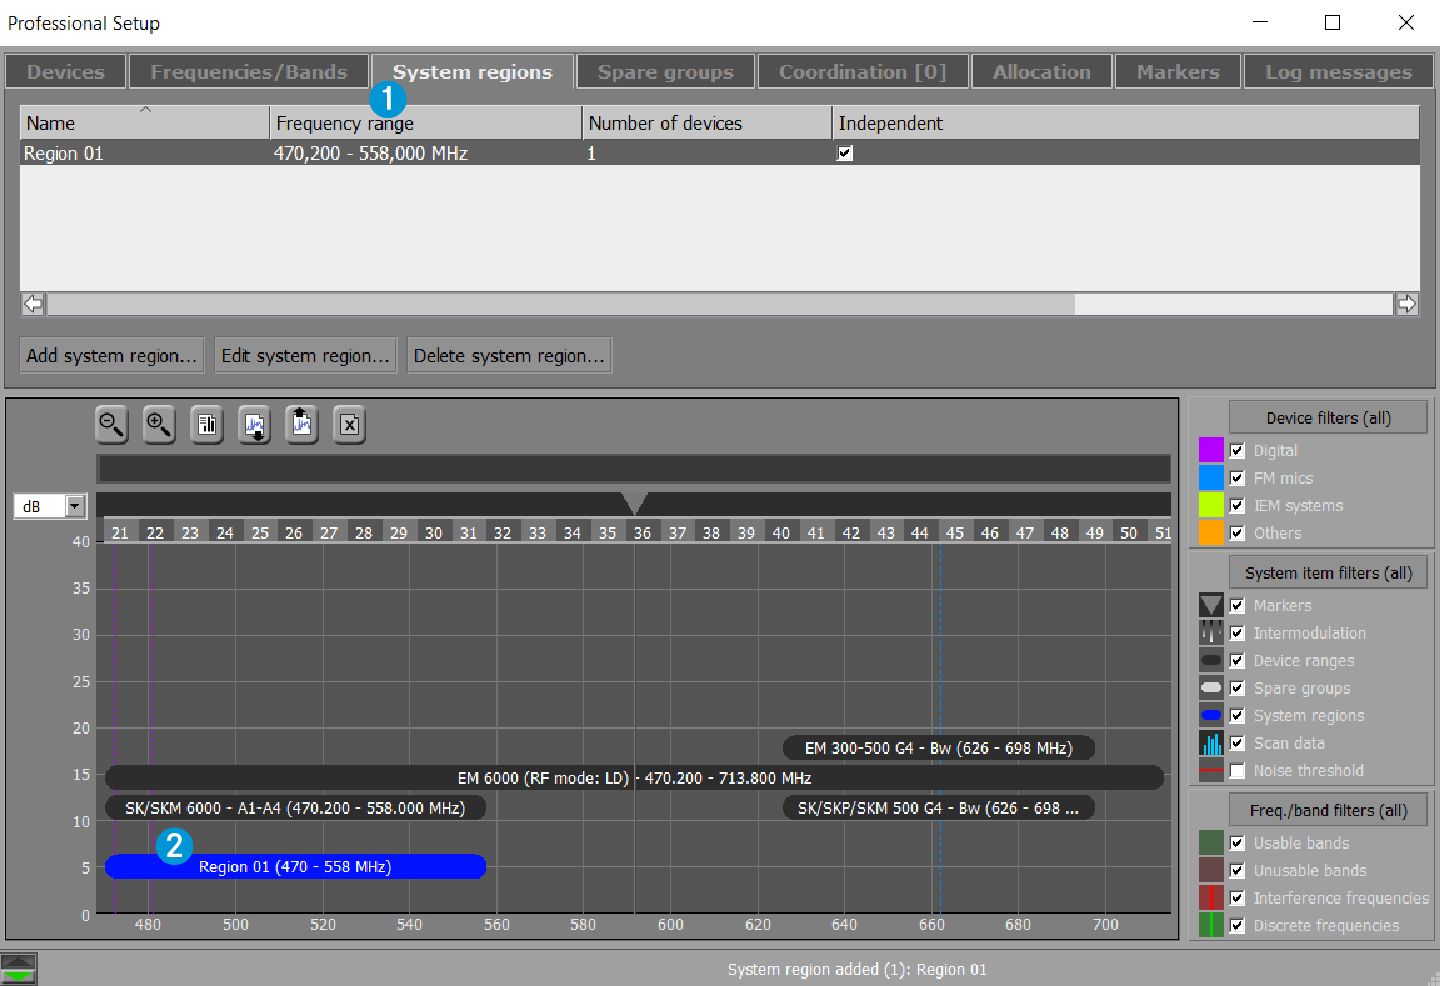Click the orange Others color swatch
The image size is (1441, 986).
1211,533
